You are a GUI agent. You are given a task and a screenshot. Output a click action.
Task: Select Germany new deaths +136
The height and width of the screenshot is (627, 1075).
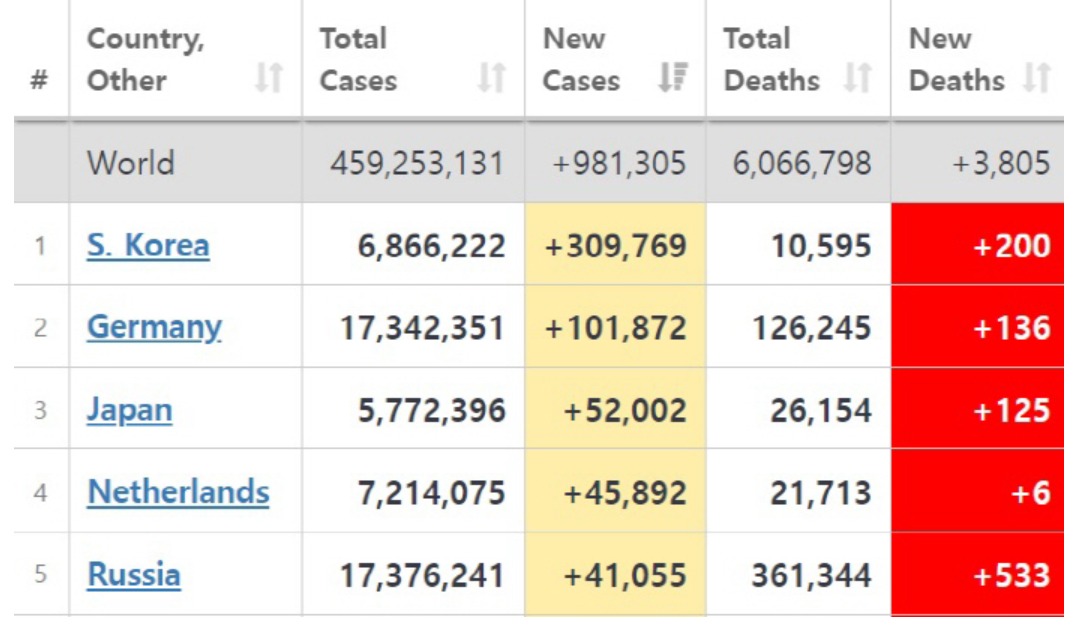[1012, 328]
